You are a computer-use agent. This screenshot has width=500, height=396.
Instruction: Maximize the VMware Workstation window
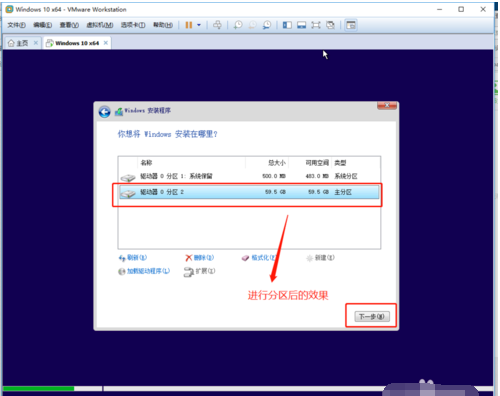coord(461,9)
